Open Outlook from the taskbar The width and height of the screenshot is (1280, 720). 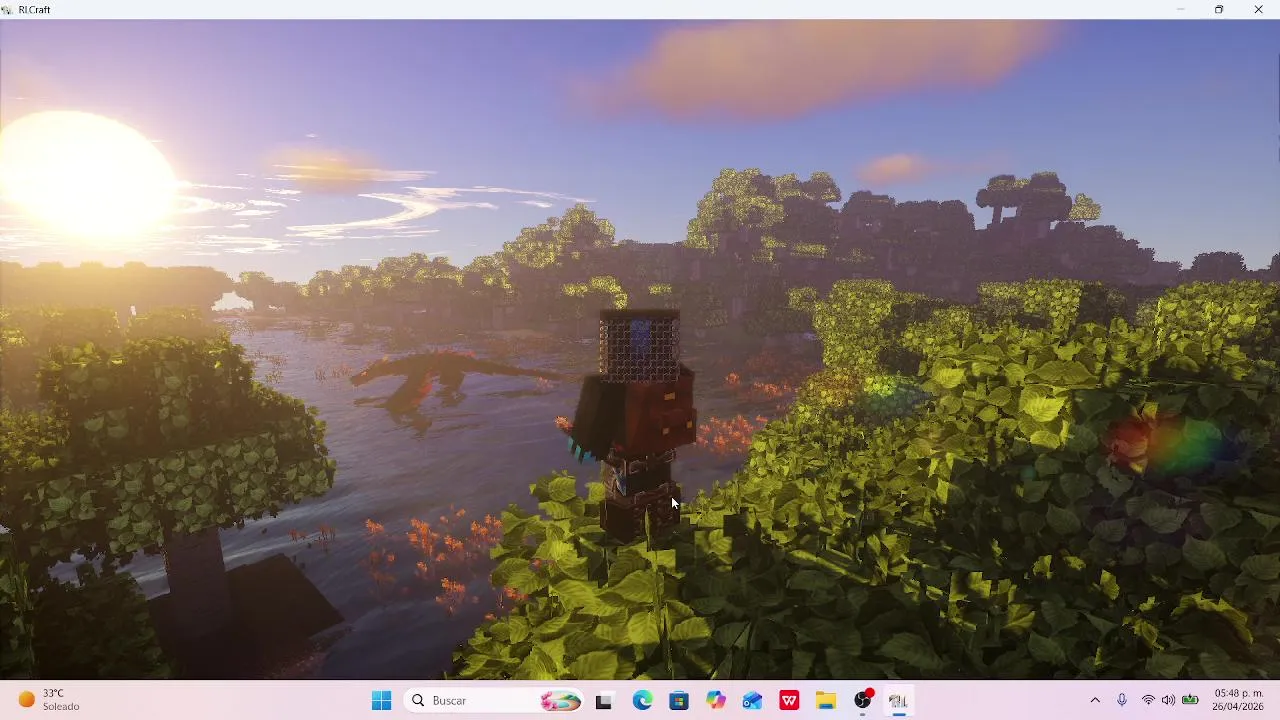point(752,701)
